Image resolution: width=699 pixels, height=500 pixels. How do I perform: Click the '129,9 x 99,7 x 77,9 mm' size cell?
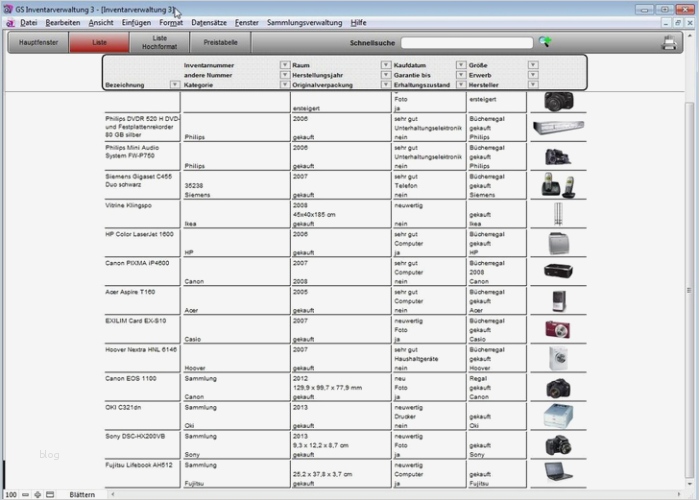coord(327,388)
